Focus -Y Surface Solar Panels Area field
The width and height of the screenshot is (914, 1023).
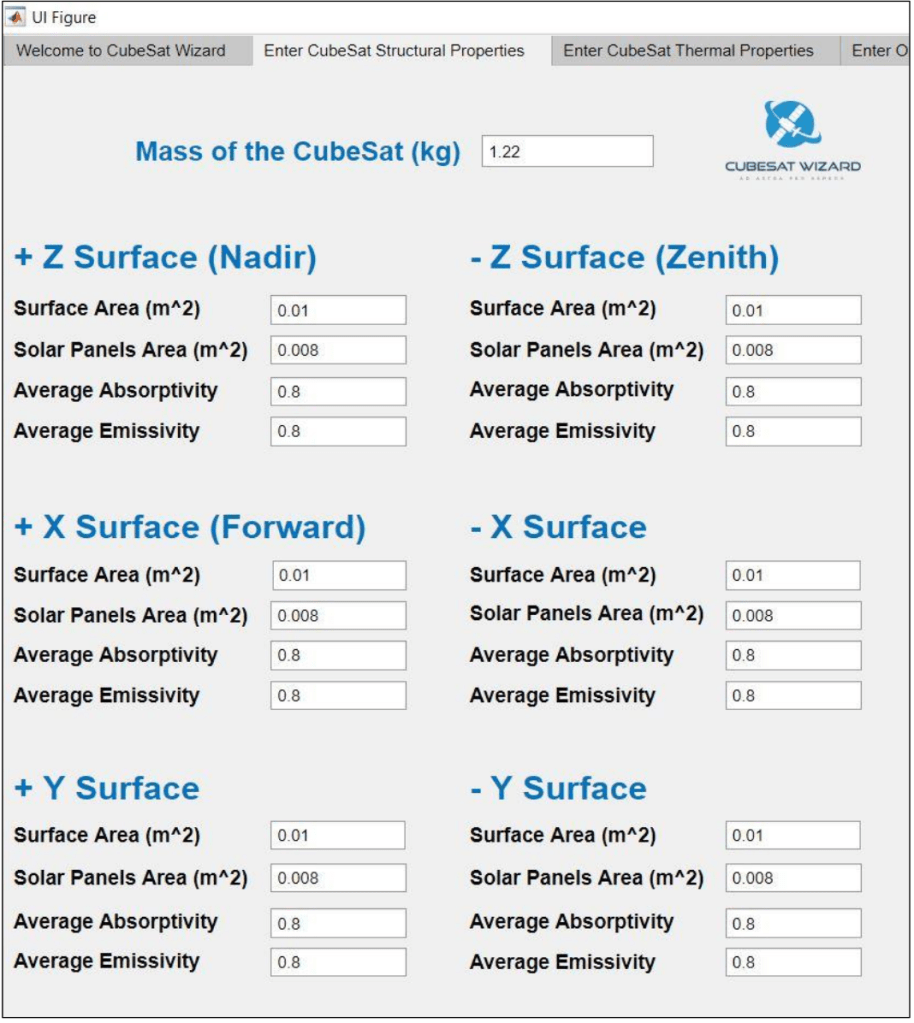[x=794, y=878]
